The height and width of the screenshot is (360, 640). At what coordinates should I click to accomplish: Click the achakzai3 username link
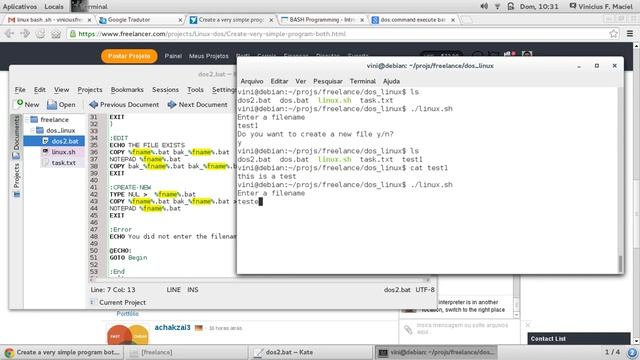pyautogui.click(x=172, y=327)
